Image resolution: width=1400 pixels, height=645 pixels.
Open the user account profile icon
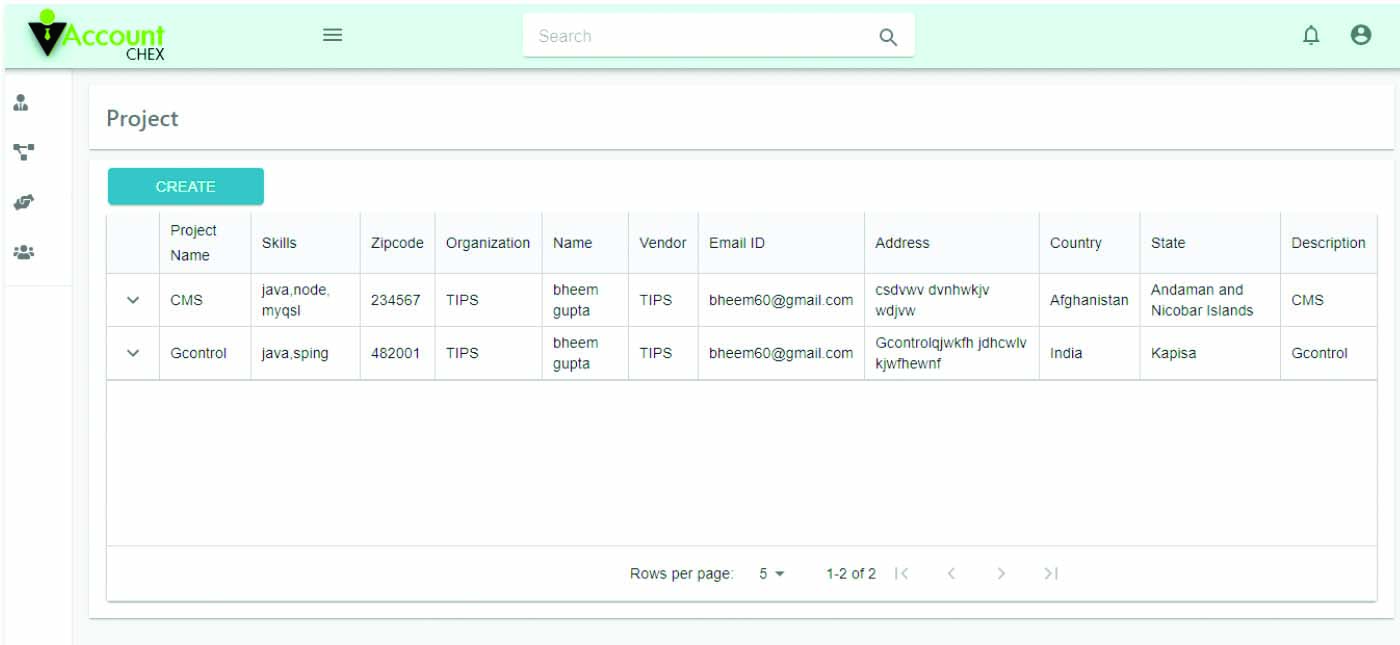pyautogui.click(x=1360, y=35)
